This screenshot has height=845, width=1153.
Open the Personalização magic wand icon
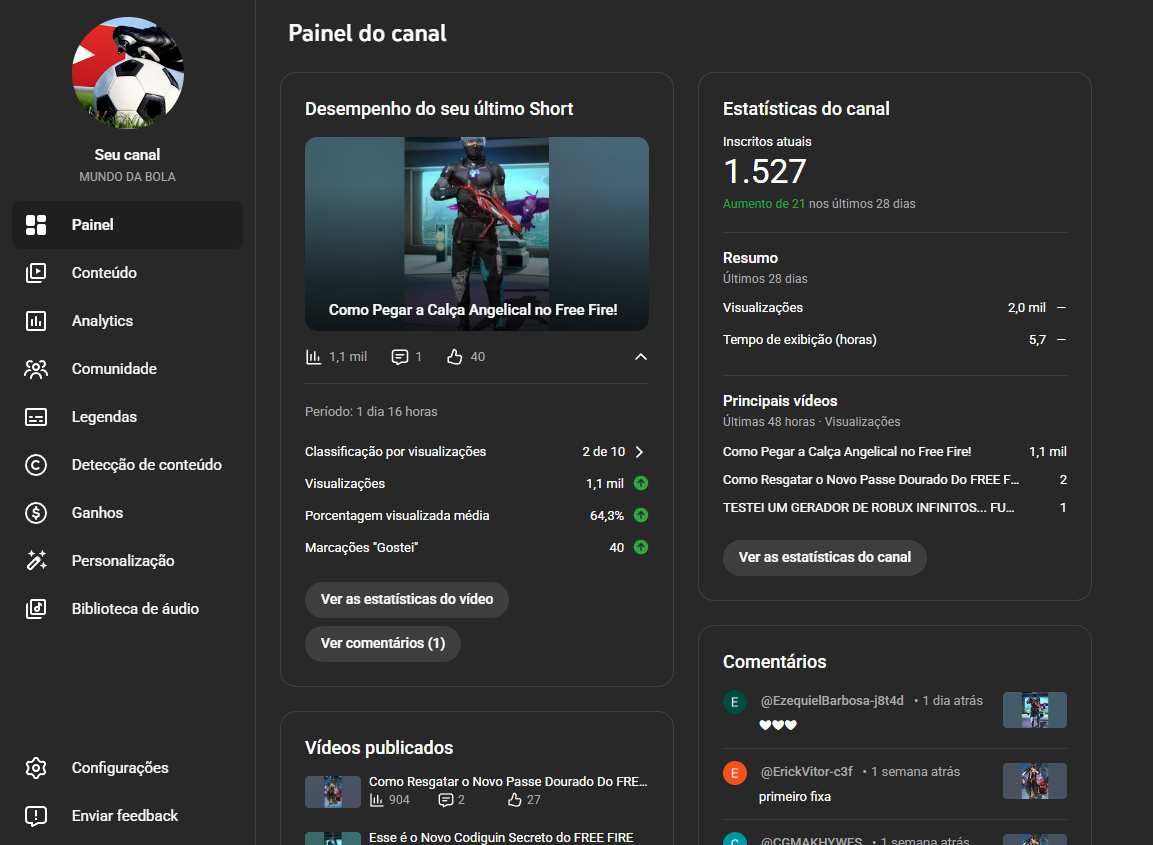[x=36, y=560]
